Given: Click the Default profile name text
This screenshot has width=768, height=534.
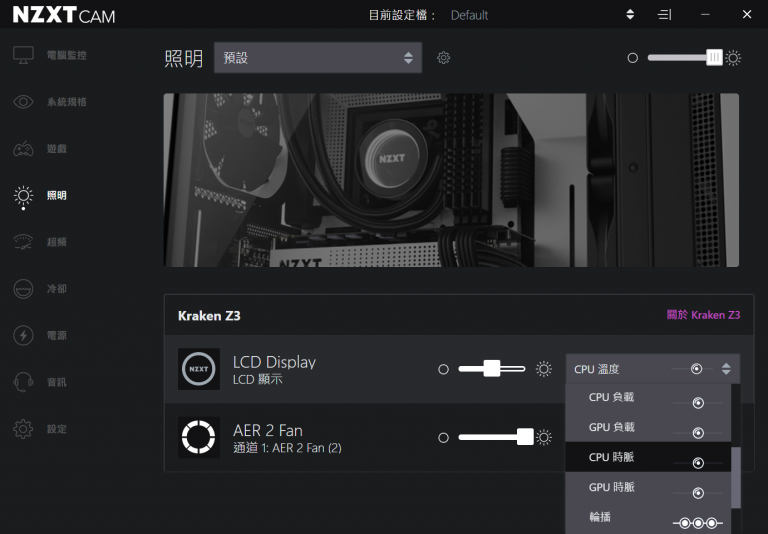Looking at the screenshot, I should click(469, 15).
